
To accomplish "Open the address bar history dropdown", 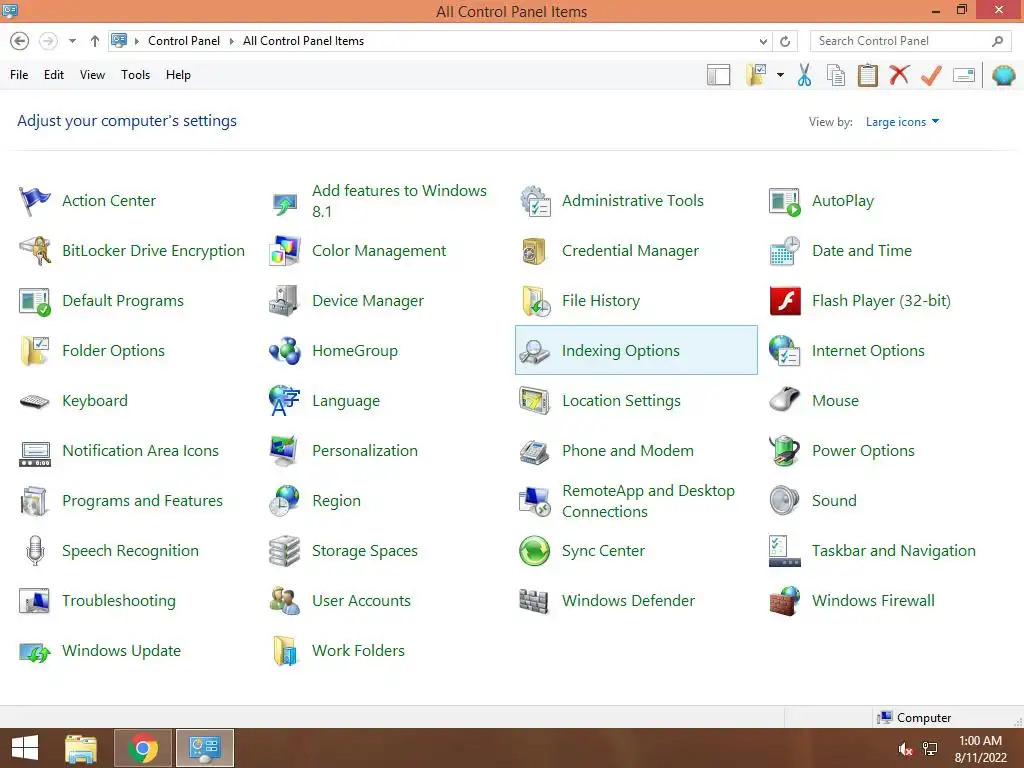I will click(x=763, y=41).
